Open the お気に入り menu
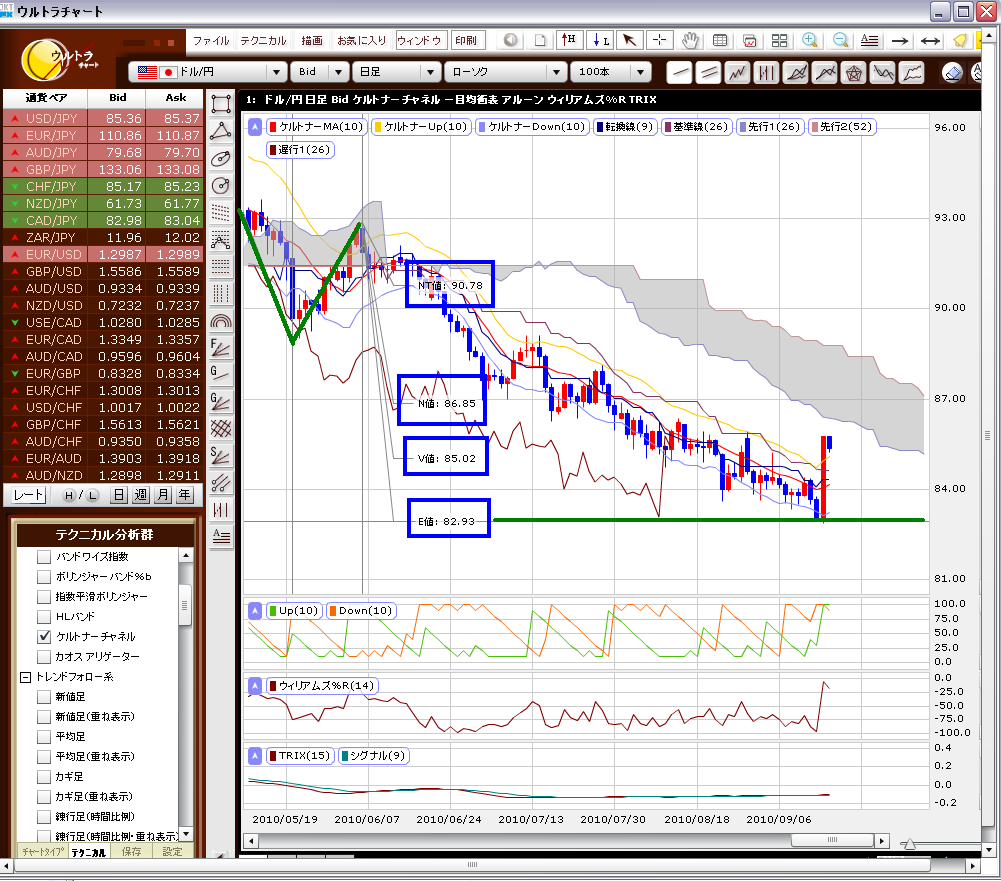Image resolution: width=1001 pixels, height=881 pixels. (361, 40)
